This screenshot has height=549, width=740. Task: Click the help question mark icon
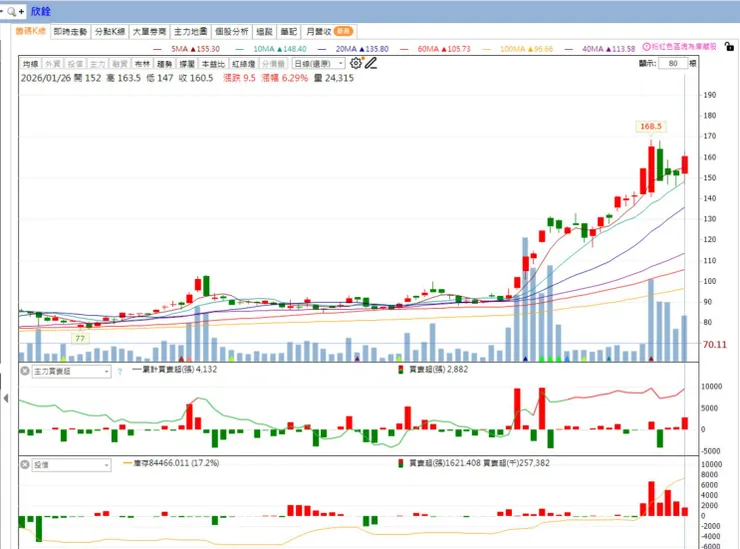coord(119,372)
